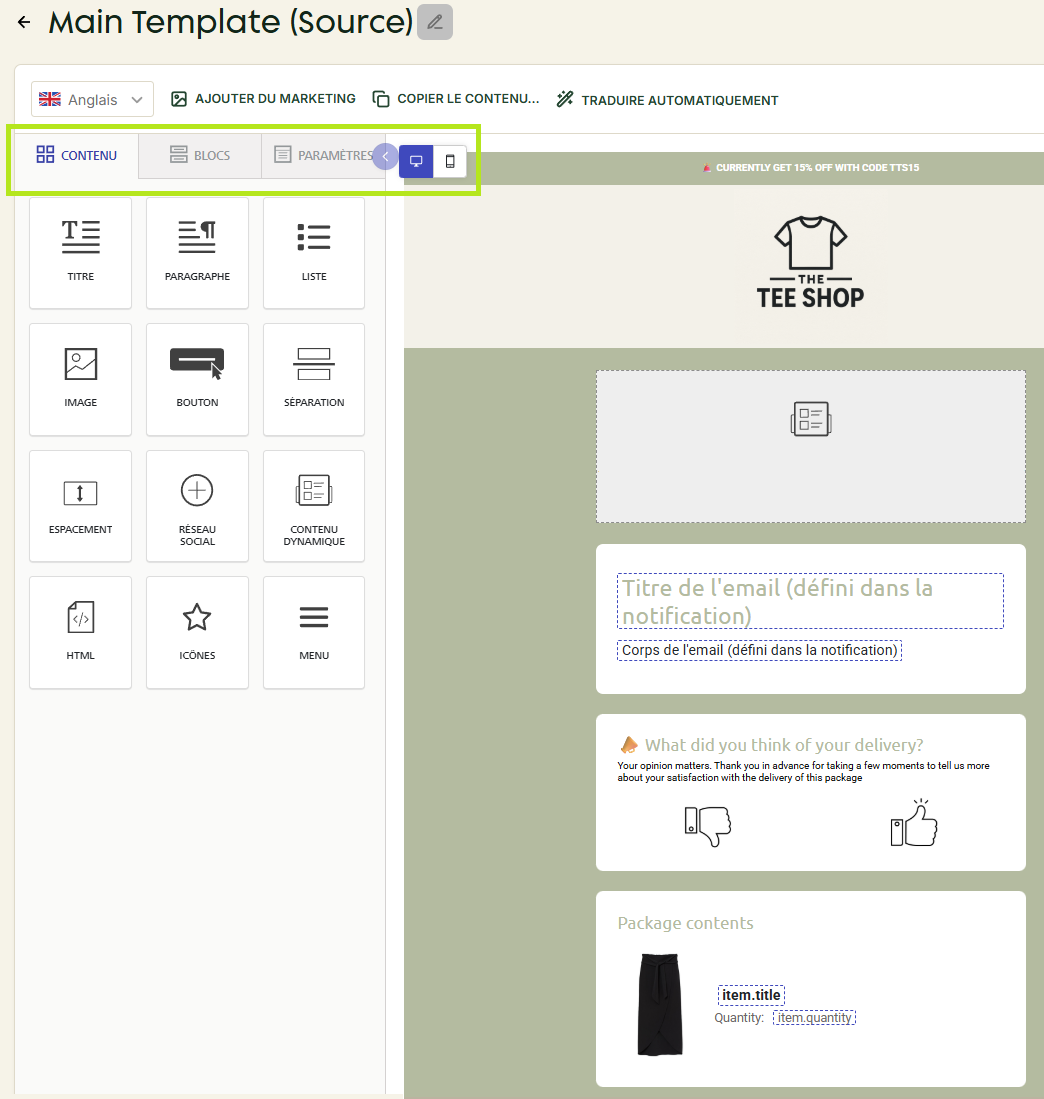Open the Paramètres tab
The image size is (1044, 1099).
point(323,155)
